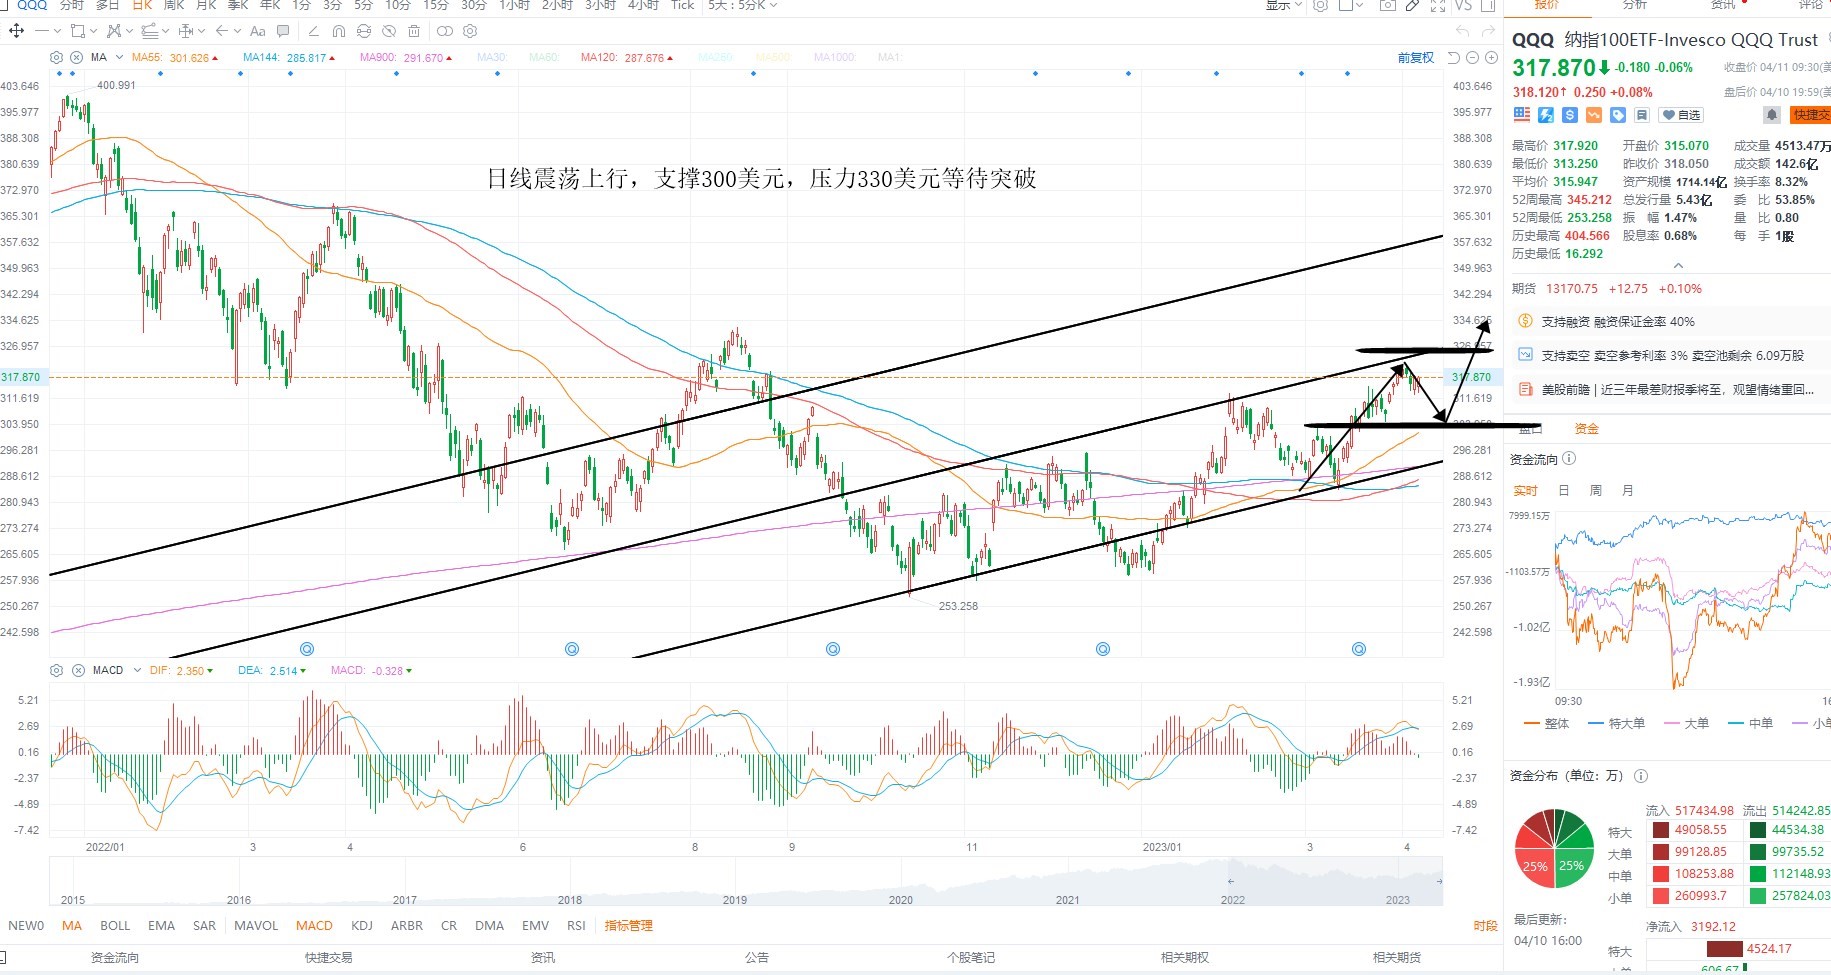Click 资金流向 info circle icon
The image size is (1831, 975).
1569,459
